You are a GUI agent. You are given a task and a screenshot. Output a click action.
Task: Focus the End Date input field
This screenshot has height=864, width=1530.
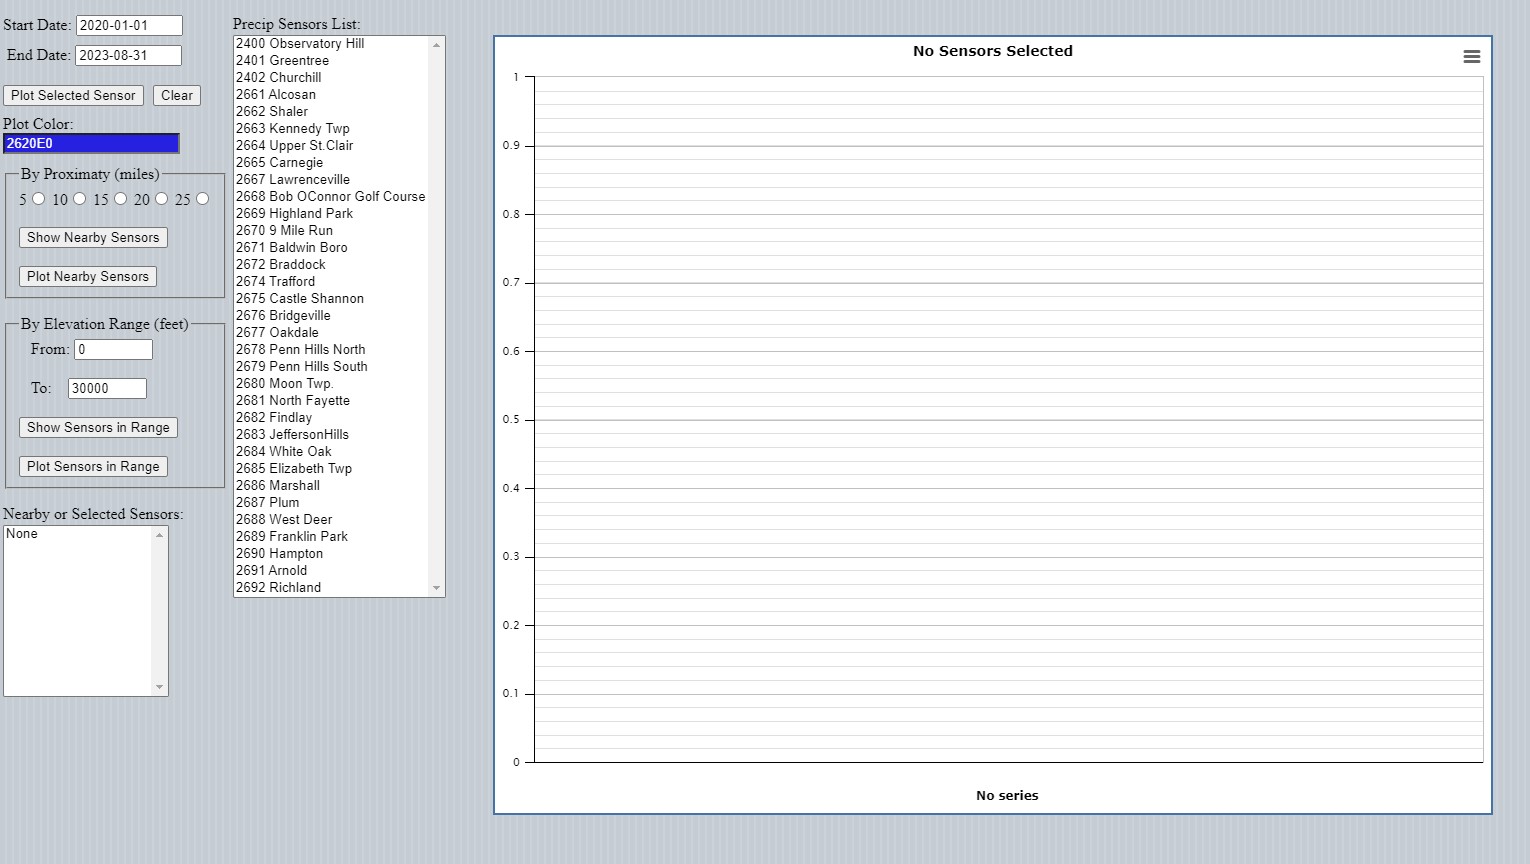tap(128, 56)
